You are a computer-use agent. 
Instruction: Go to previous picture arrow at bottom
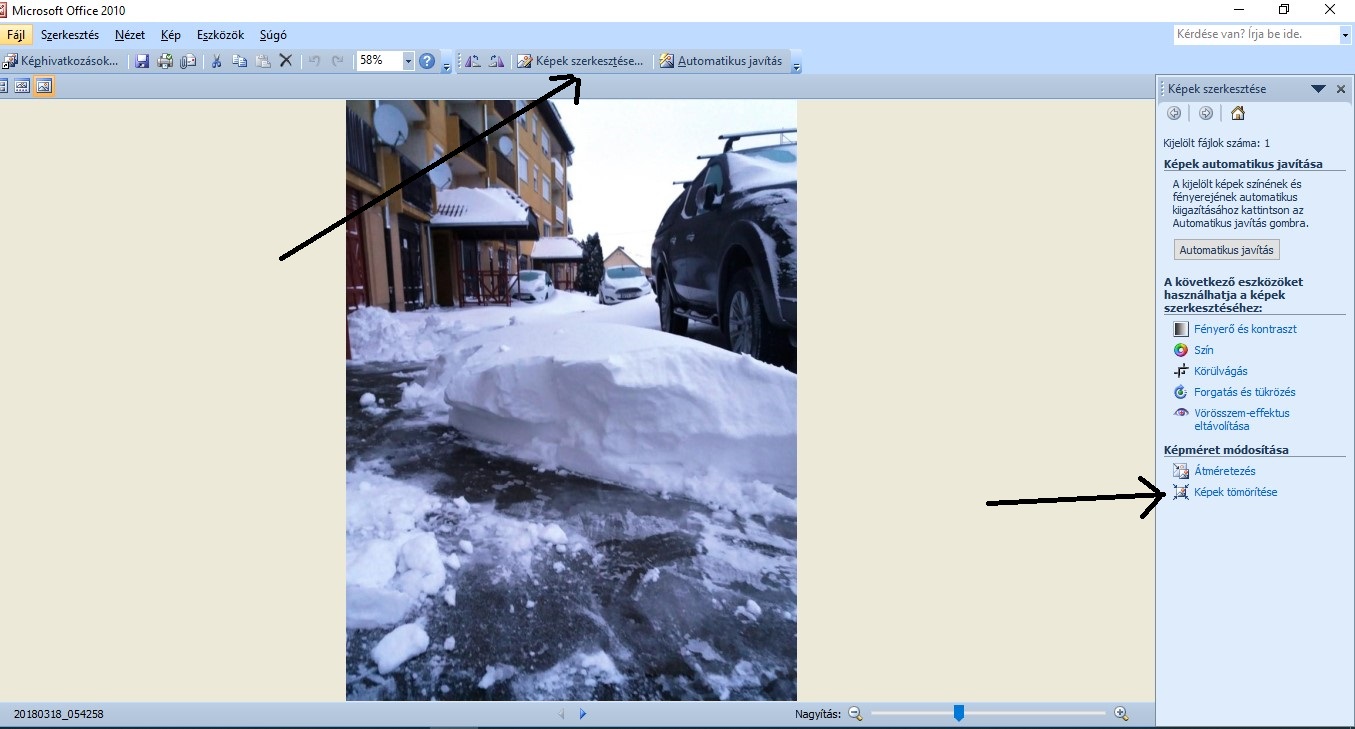pos(561,714)
